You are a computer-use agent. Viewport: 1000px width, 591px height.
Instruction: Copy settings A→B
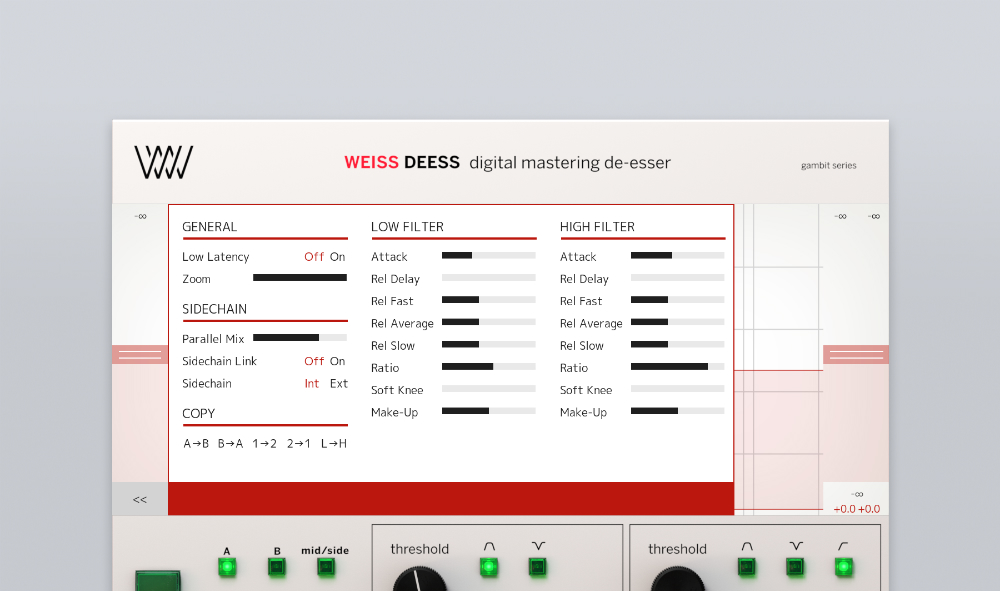point(196,443)
